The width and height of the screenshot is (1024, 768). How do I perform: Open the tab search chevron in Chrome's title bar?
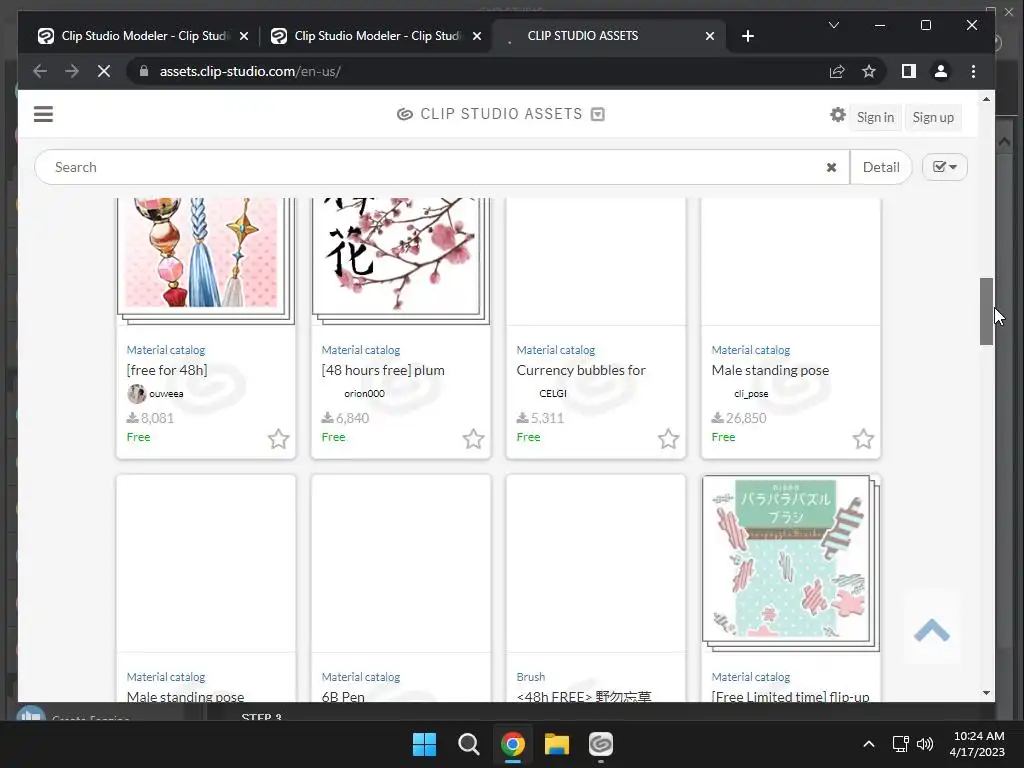click(834, 25)
